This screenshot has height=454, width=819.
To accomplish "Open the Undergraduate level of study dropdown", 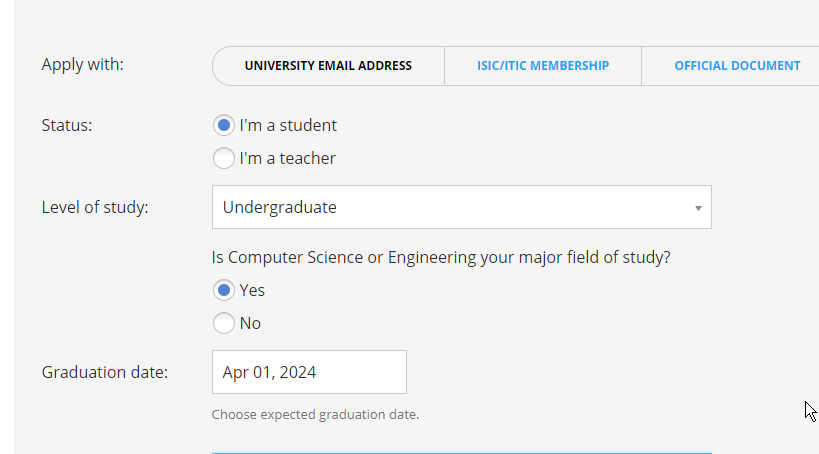I will [x=461, y=207].
